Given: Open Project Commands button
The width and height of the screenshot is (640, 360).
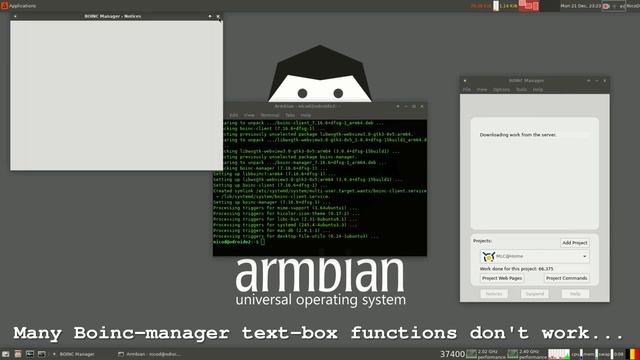Looking at the screenshot, I should [567, 278].
